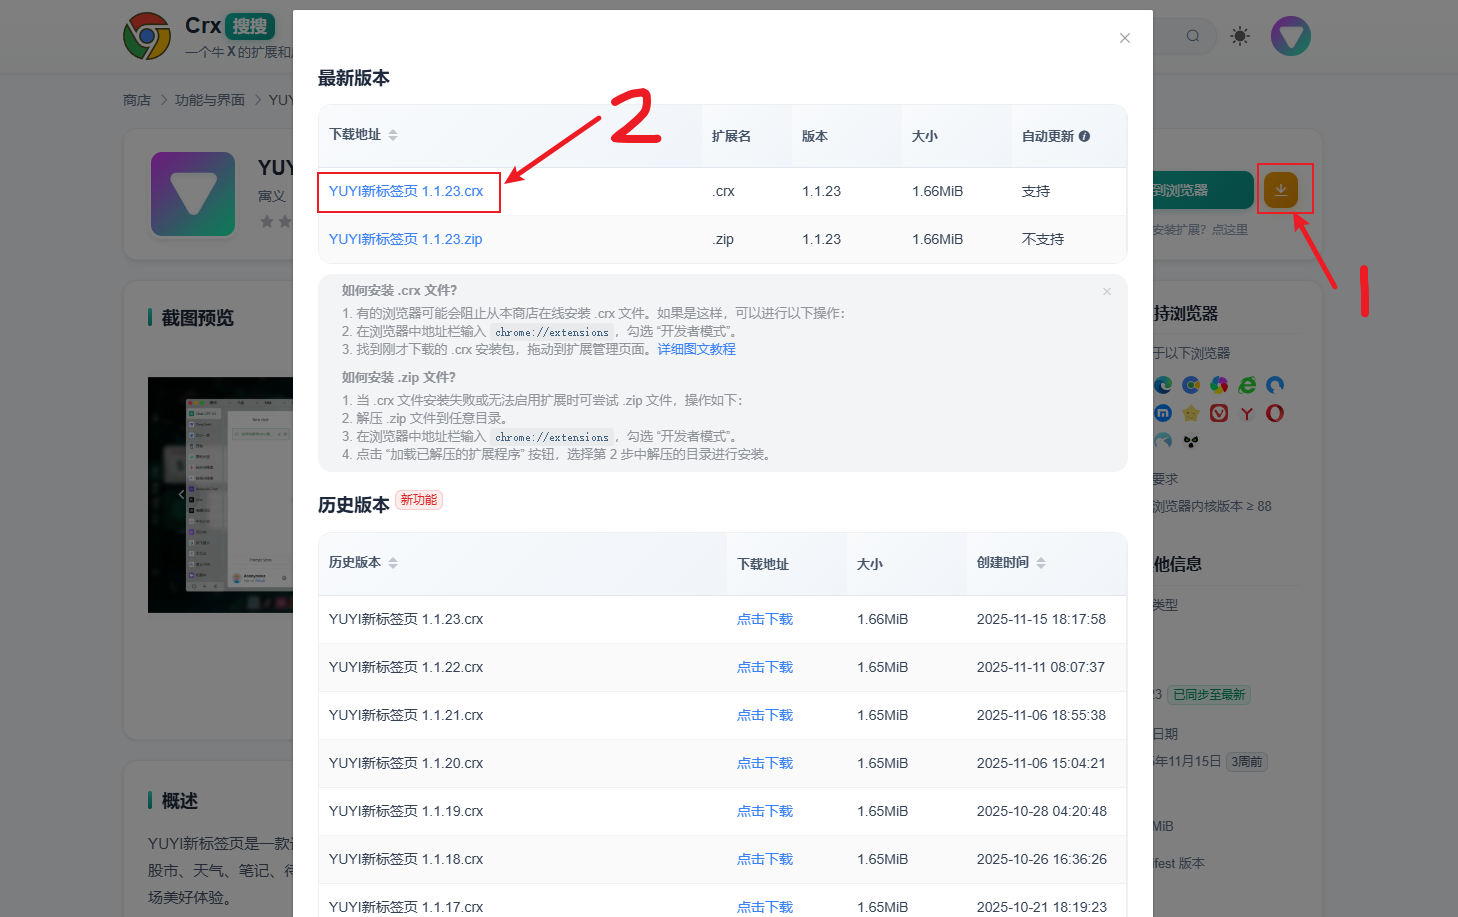Click the 点这里 help link
The width and height of the screenshot is (1458, 917).
click(1230, 230)
